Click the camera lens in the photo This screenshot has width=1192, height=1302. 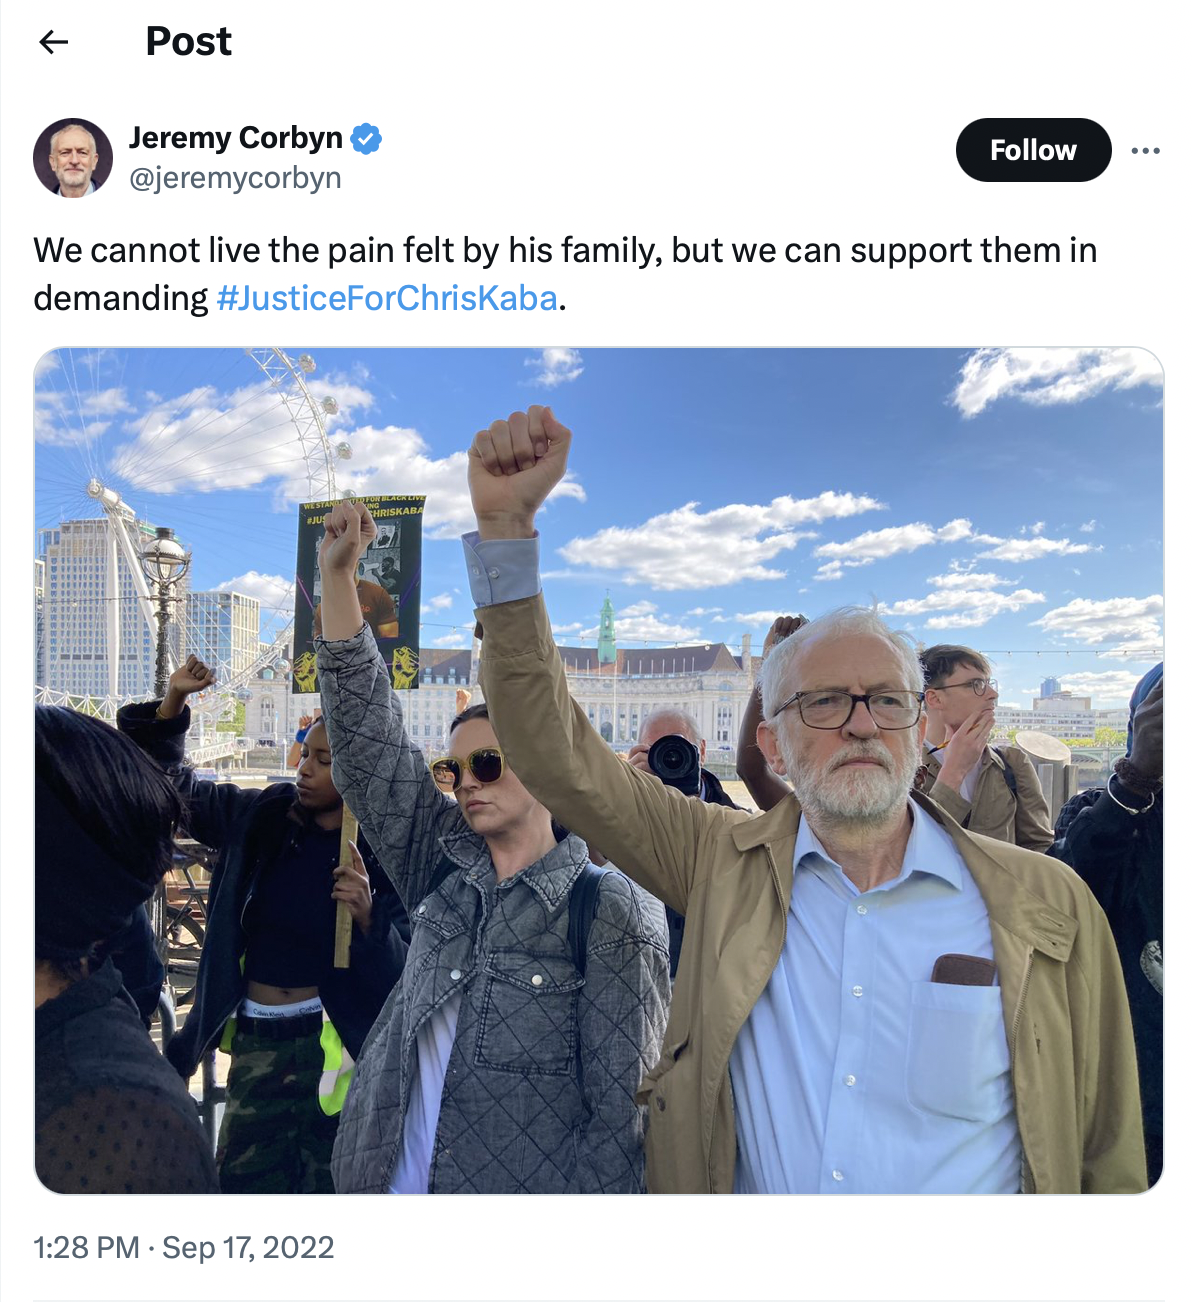674,760
